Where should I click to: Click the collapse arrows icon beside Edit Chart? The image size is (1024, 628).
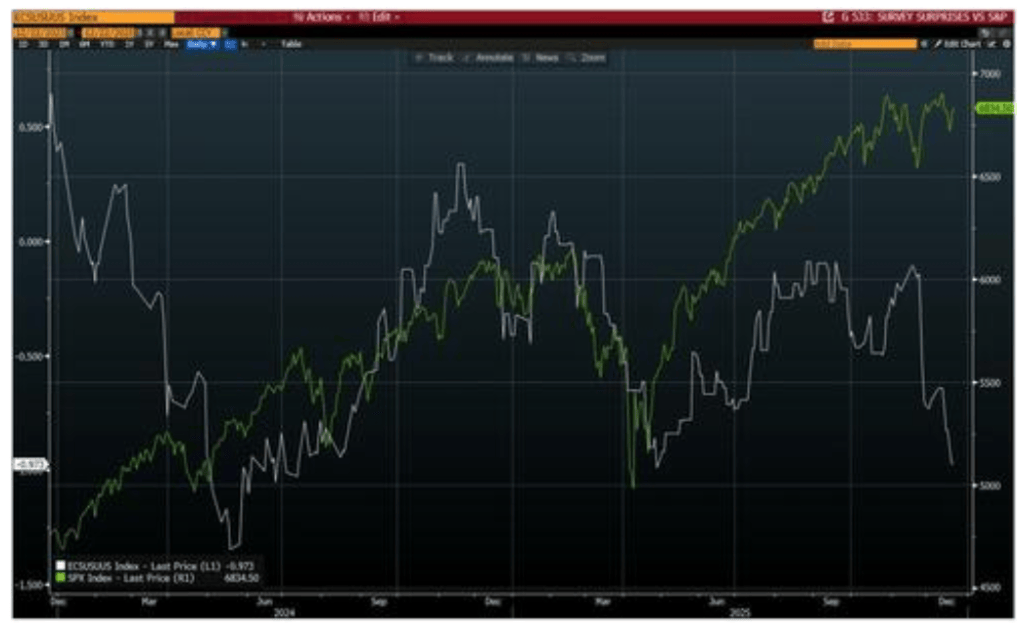[x=990, y=44]
